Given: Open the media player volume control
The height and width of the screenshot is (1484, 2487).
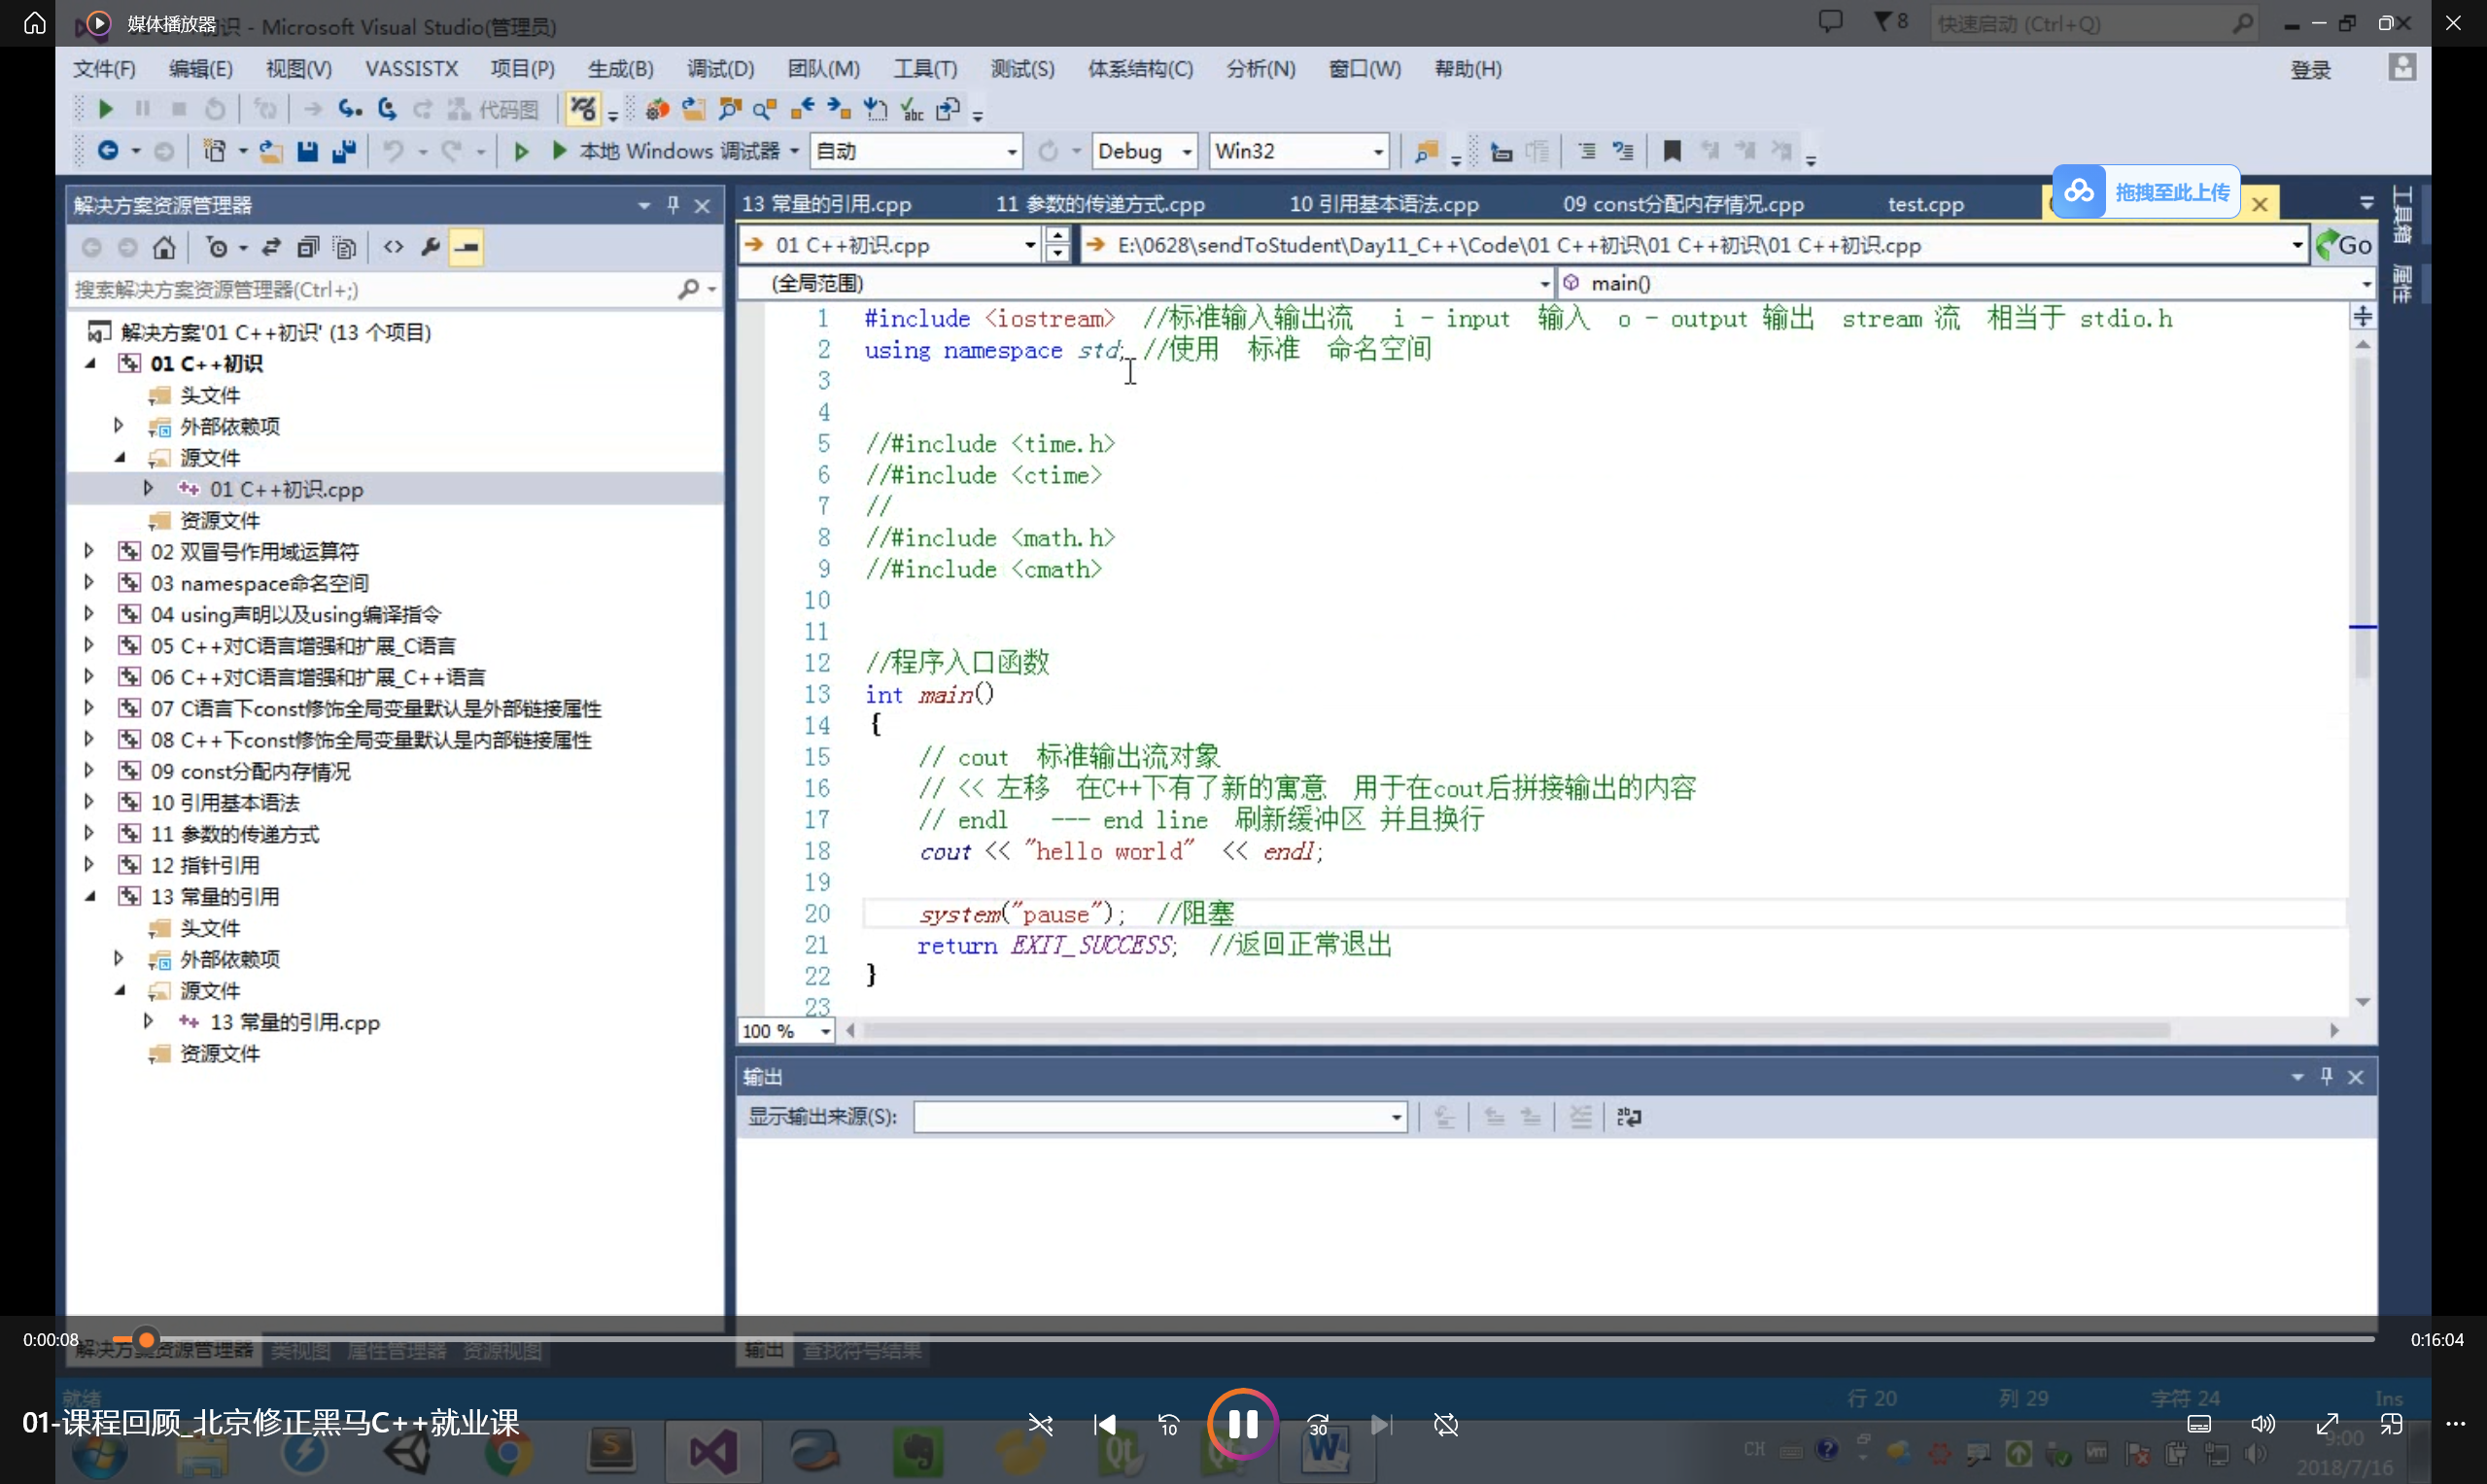Looking at the screenshot, I should click(x=2263, y=1424).
